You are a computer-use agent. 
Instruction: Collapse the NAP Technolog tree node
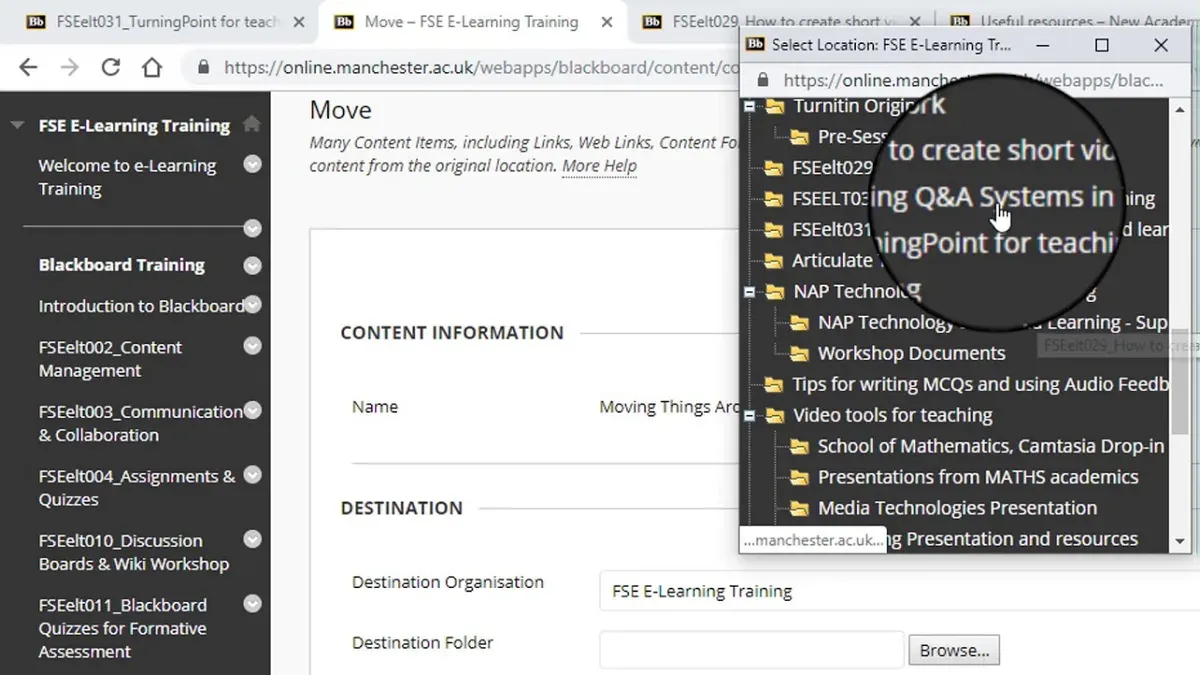(749, 292)
